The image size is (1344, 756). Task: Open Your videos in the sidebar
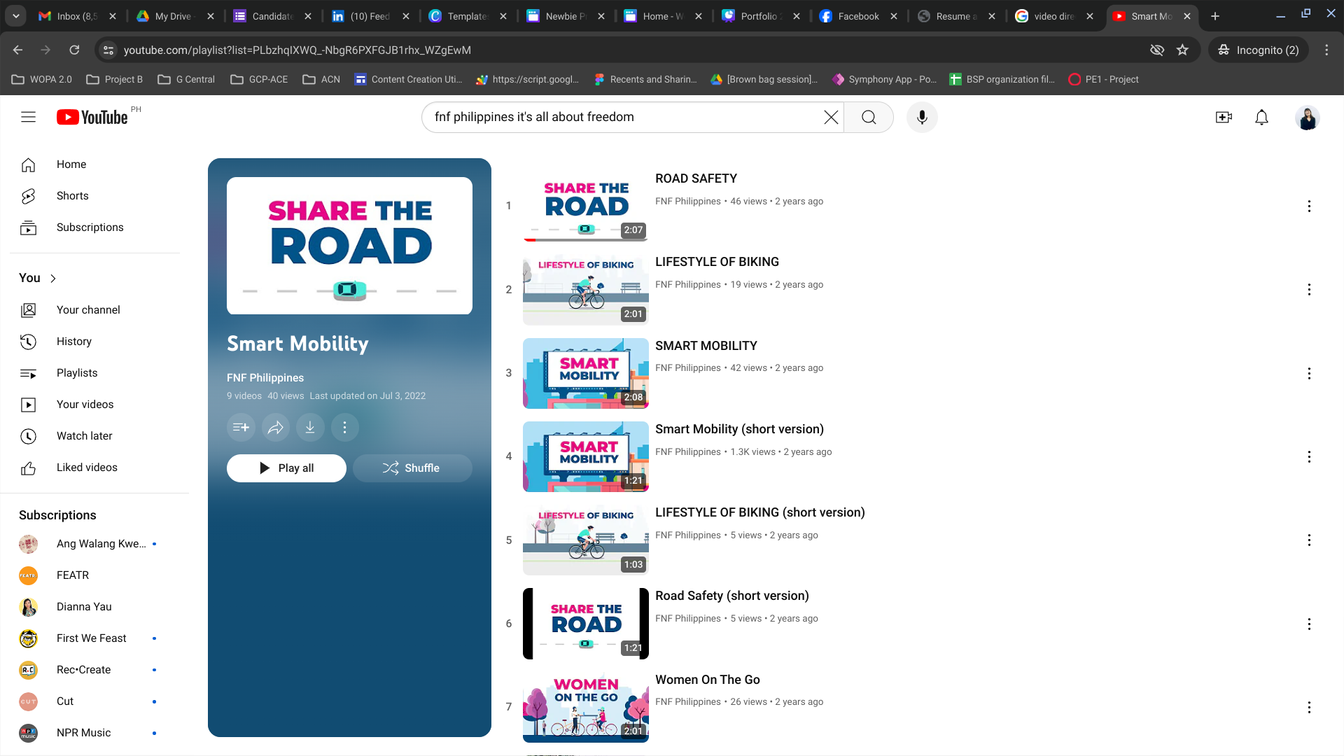coord(94,405)
